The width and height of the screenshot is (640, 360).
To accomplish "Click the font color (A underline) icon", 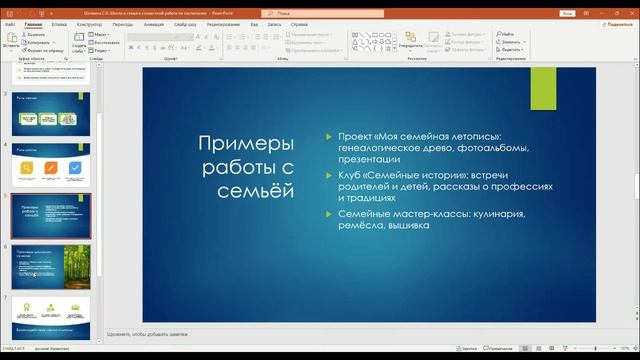I will click(x=212, y=48).
